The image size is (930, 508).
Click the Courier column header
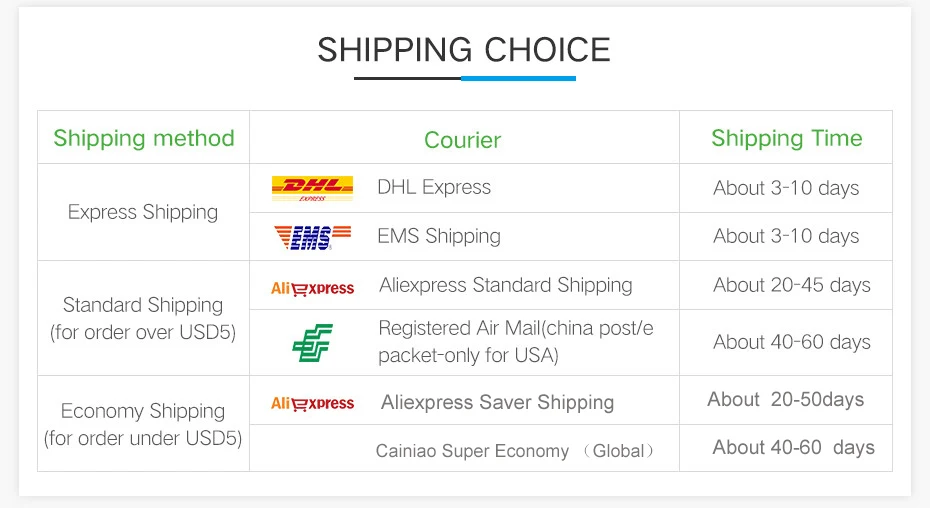click(x=462, y=140)
